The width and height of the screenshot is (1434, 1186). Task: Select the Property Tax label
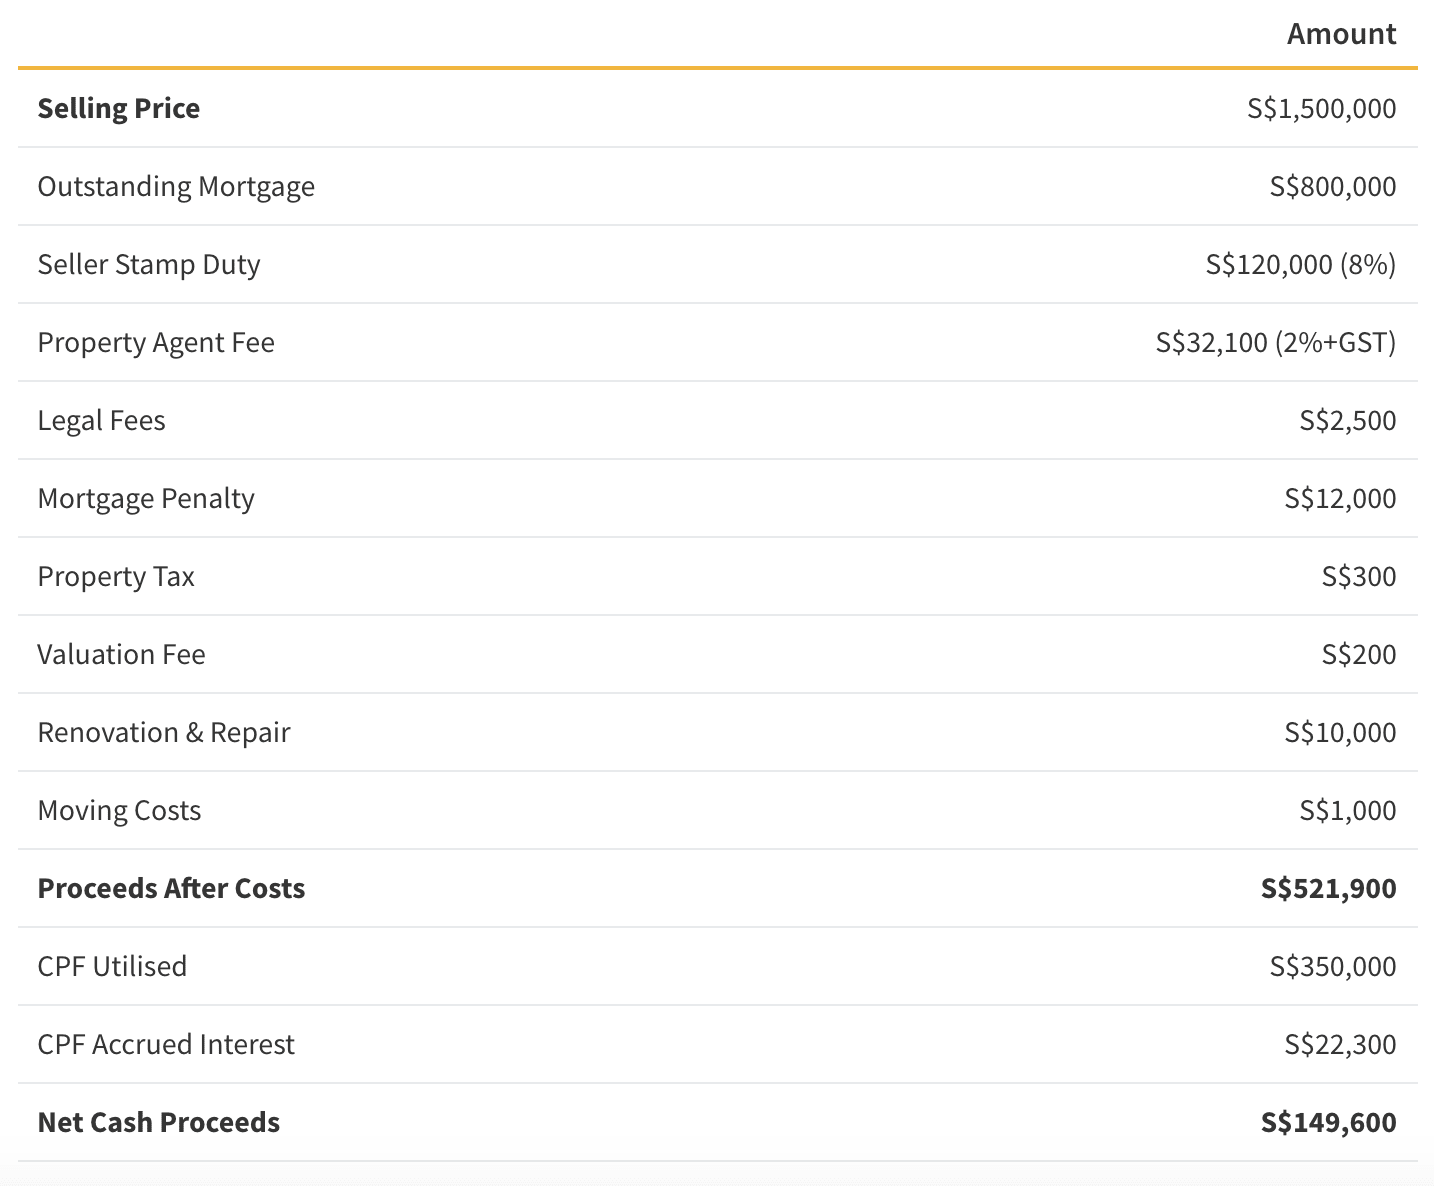(116, 577)
